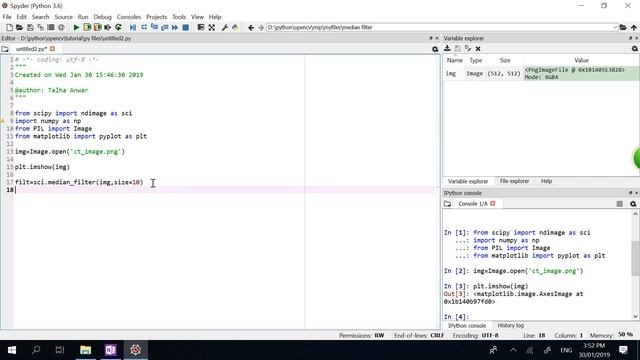The width and height of the screenshot is (640, 360).
Task: Run selection or current line icon
Action: tap(107, 27)
